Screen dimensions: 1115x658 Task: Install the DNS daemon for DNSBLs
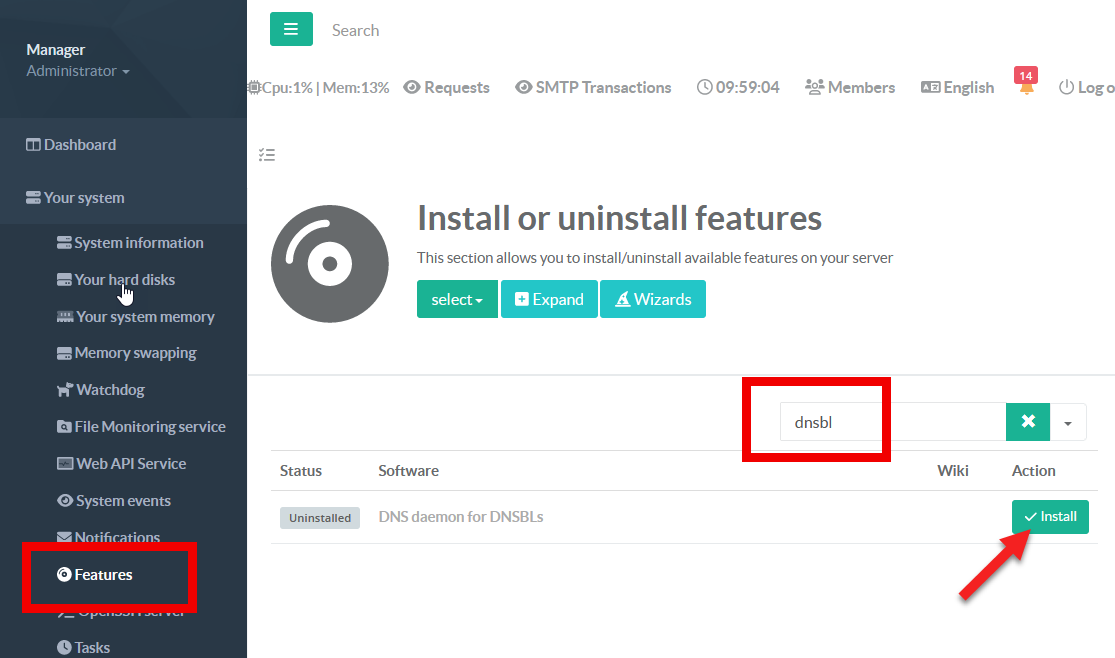pyautogui.click(x=1050, y=517)
